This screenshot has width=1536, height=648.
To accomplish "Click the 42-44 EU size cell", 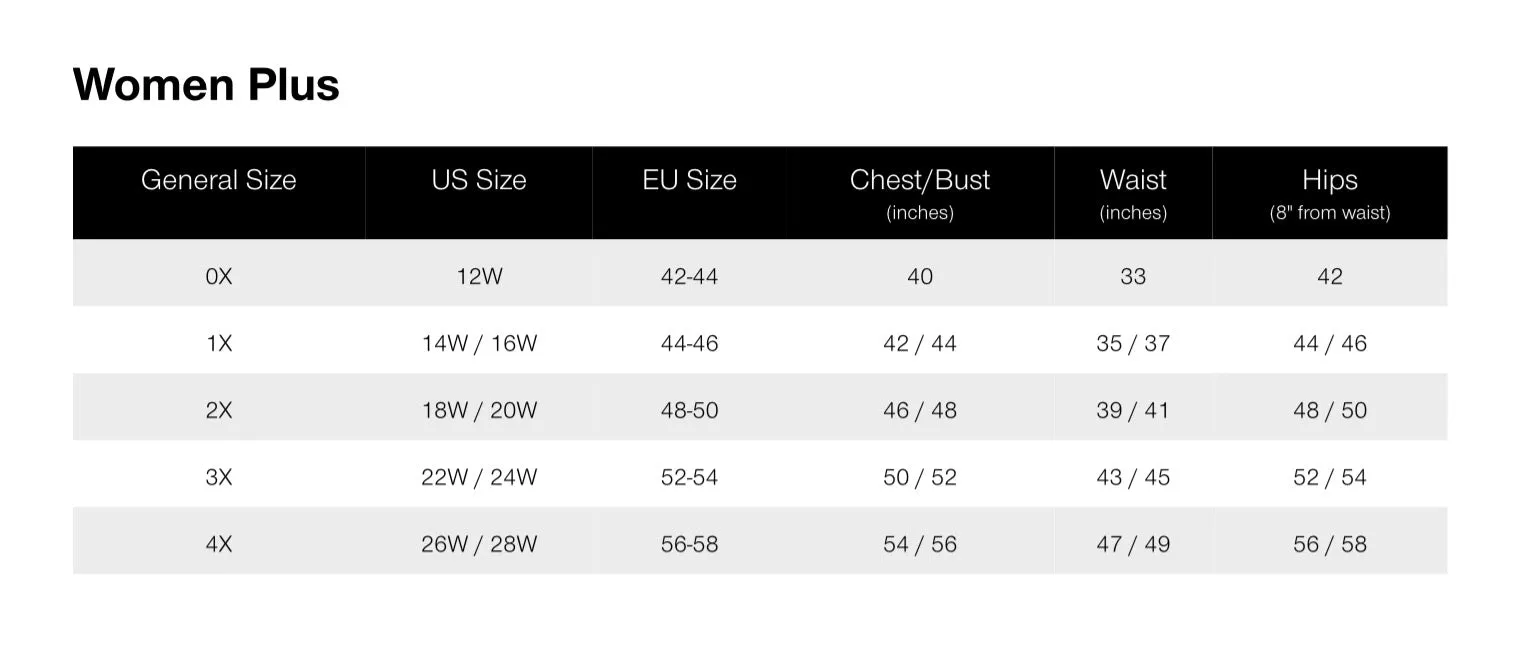I will click(x=690, y=277).
